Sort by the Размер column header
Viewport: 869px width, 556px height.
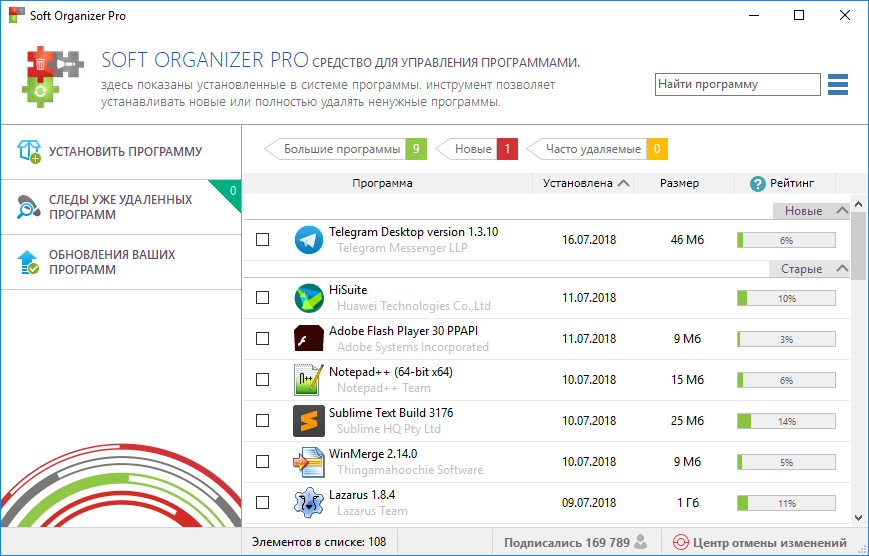coord(679,183)
